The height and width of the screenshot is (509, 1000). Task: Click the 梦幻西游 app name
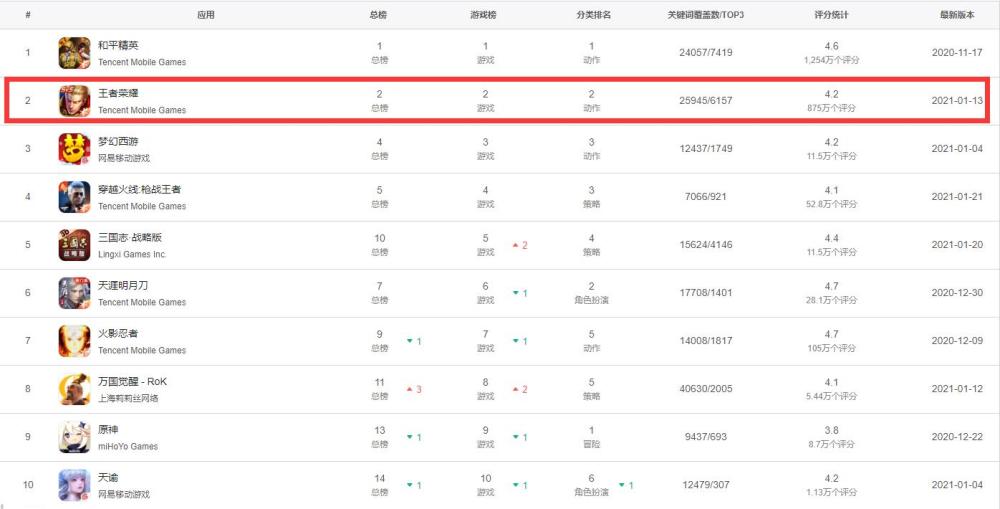point(118,141)
